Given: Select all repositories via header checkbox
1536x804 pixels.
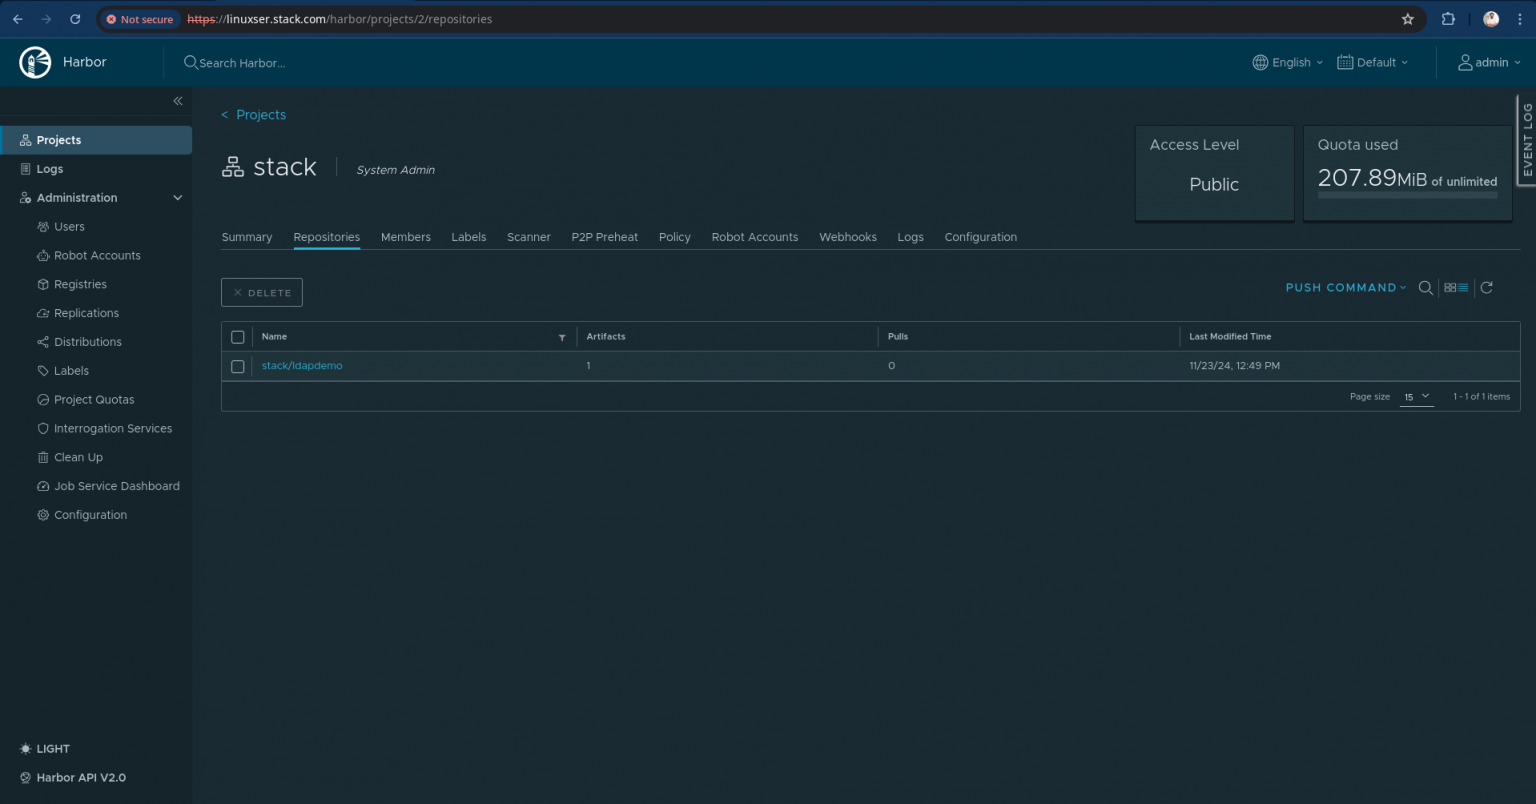Looking at the screenshot, I should (x=237, y=337).
